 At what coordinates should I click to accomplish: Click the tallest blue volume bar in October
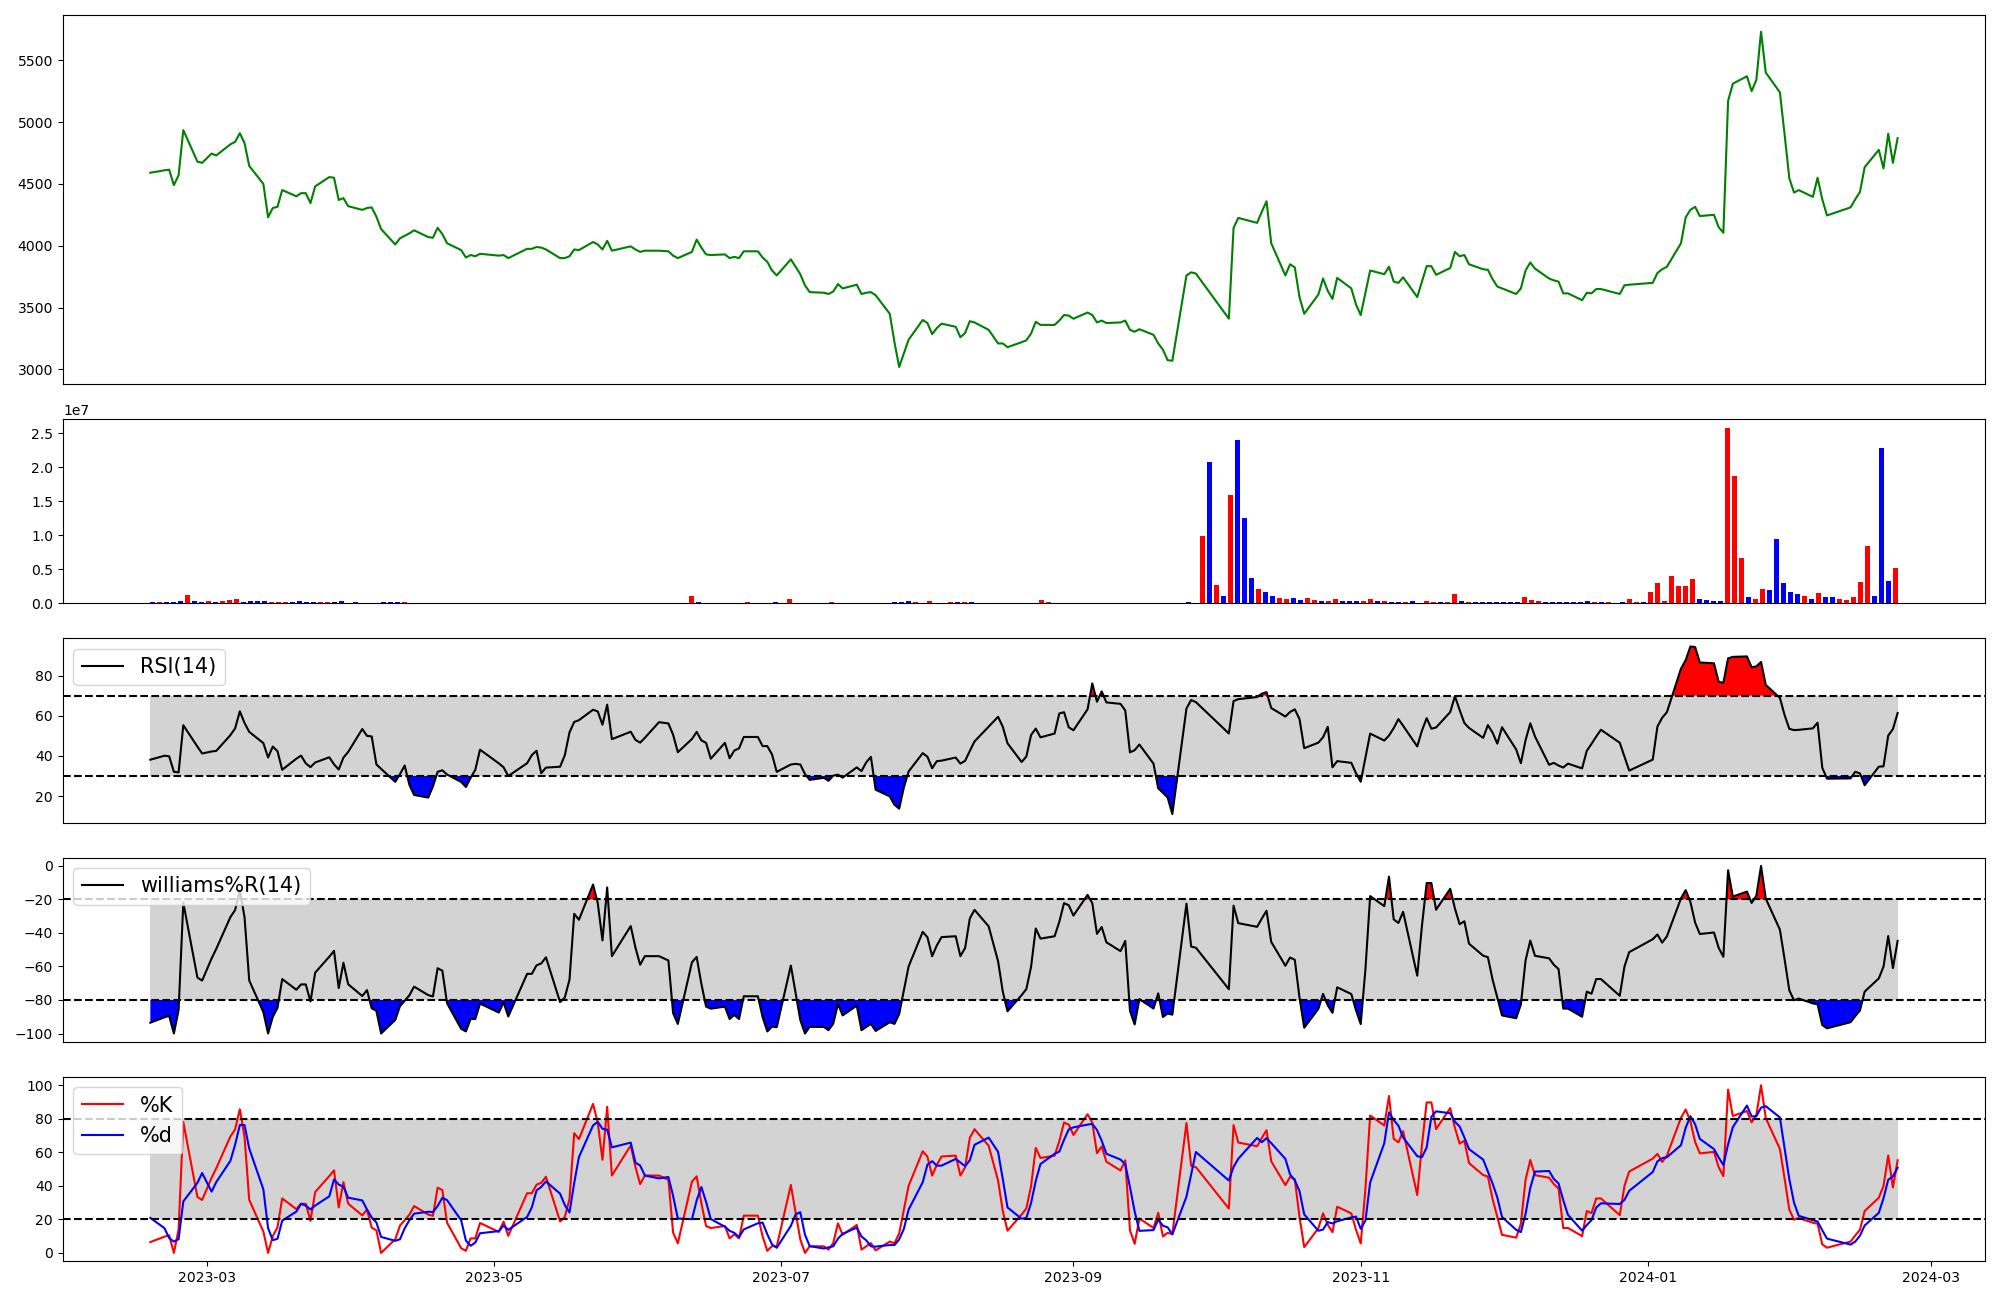coord(1237,522)
